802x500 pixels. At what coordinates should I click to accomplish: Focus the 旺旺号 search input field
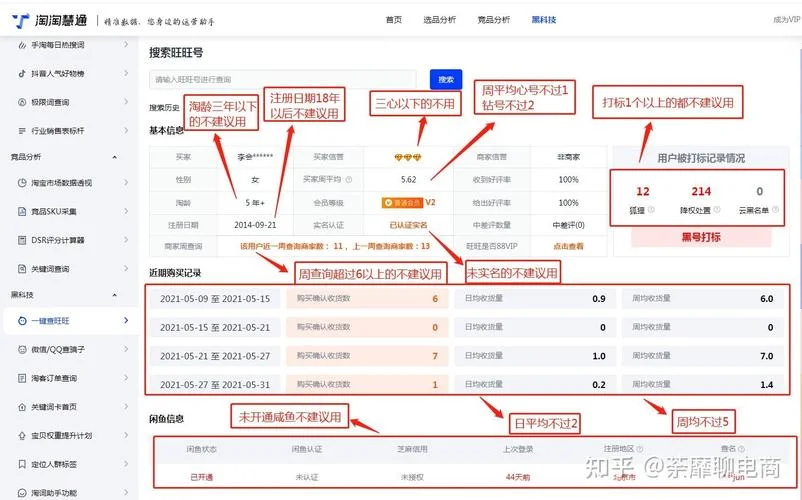(283, 80)
